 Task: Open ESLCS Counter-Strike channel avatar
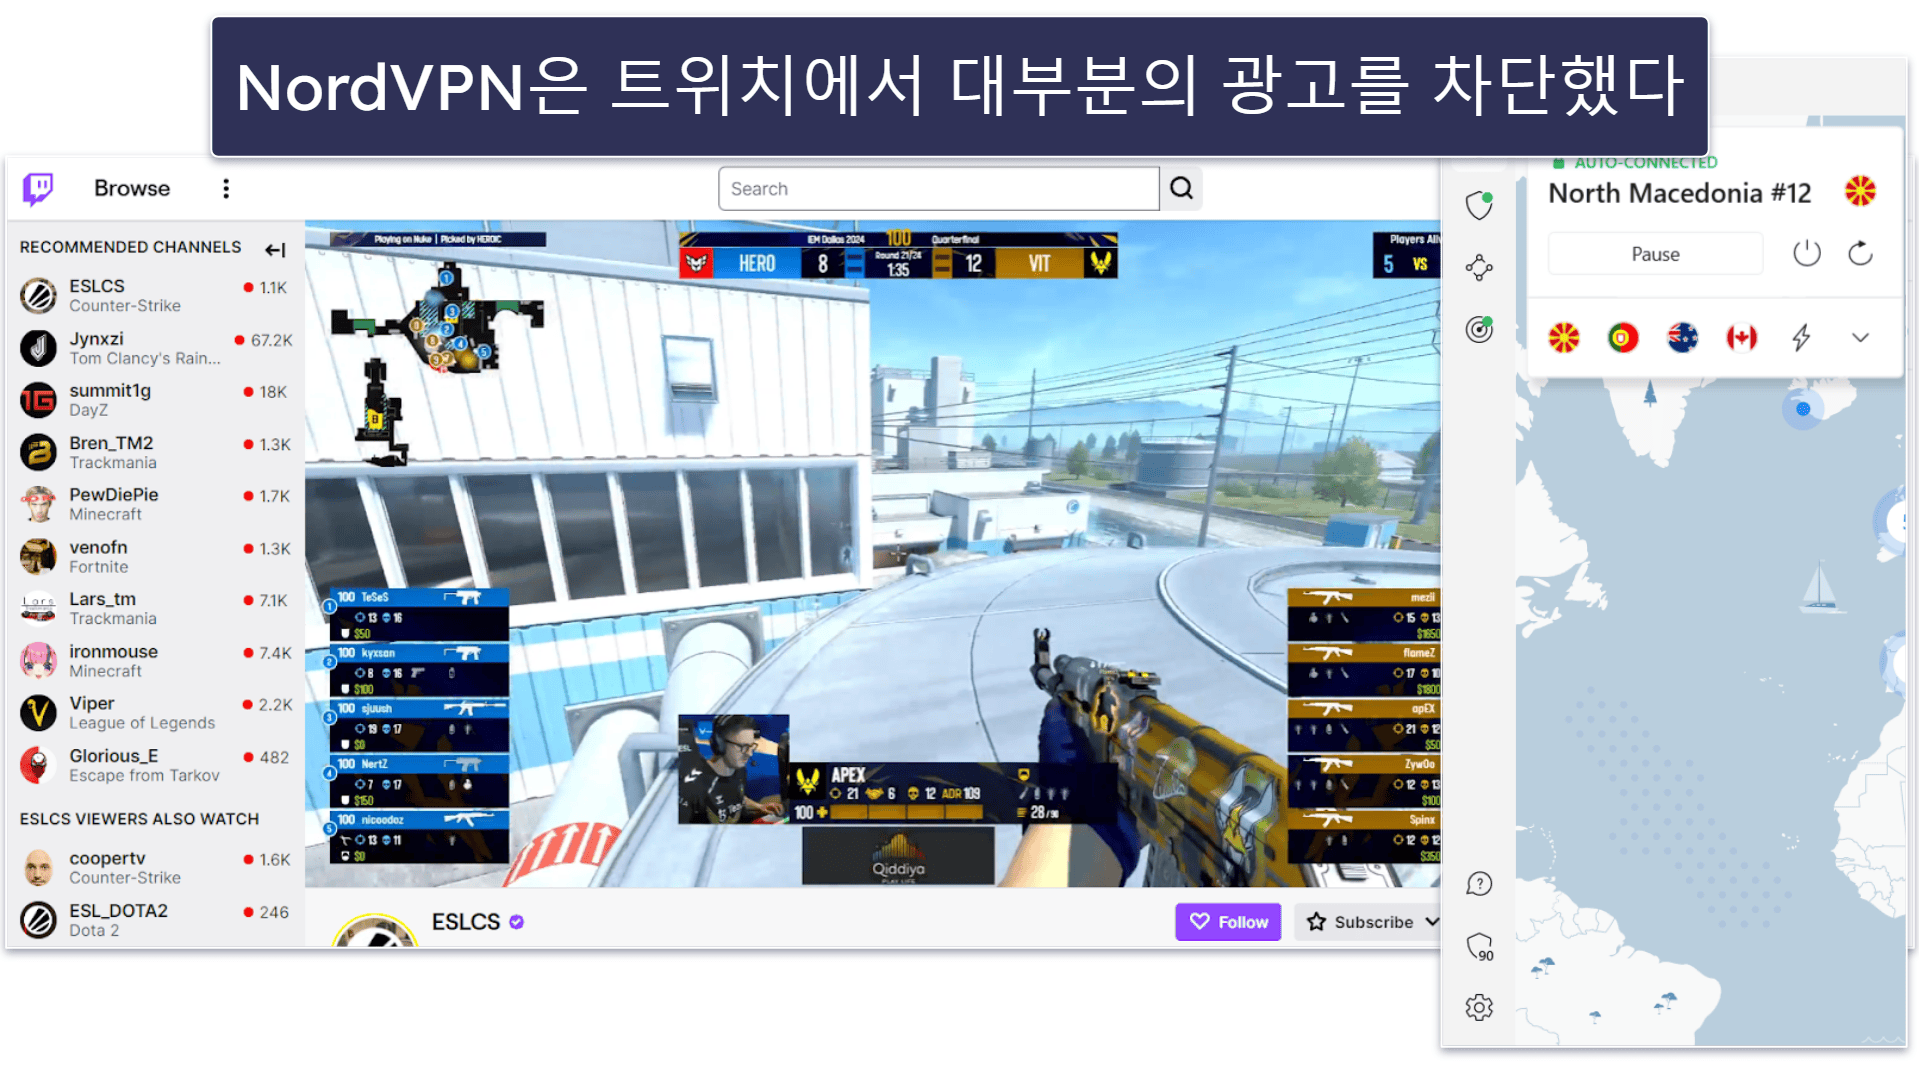click(x=38, y=296)
